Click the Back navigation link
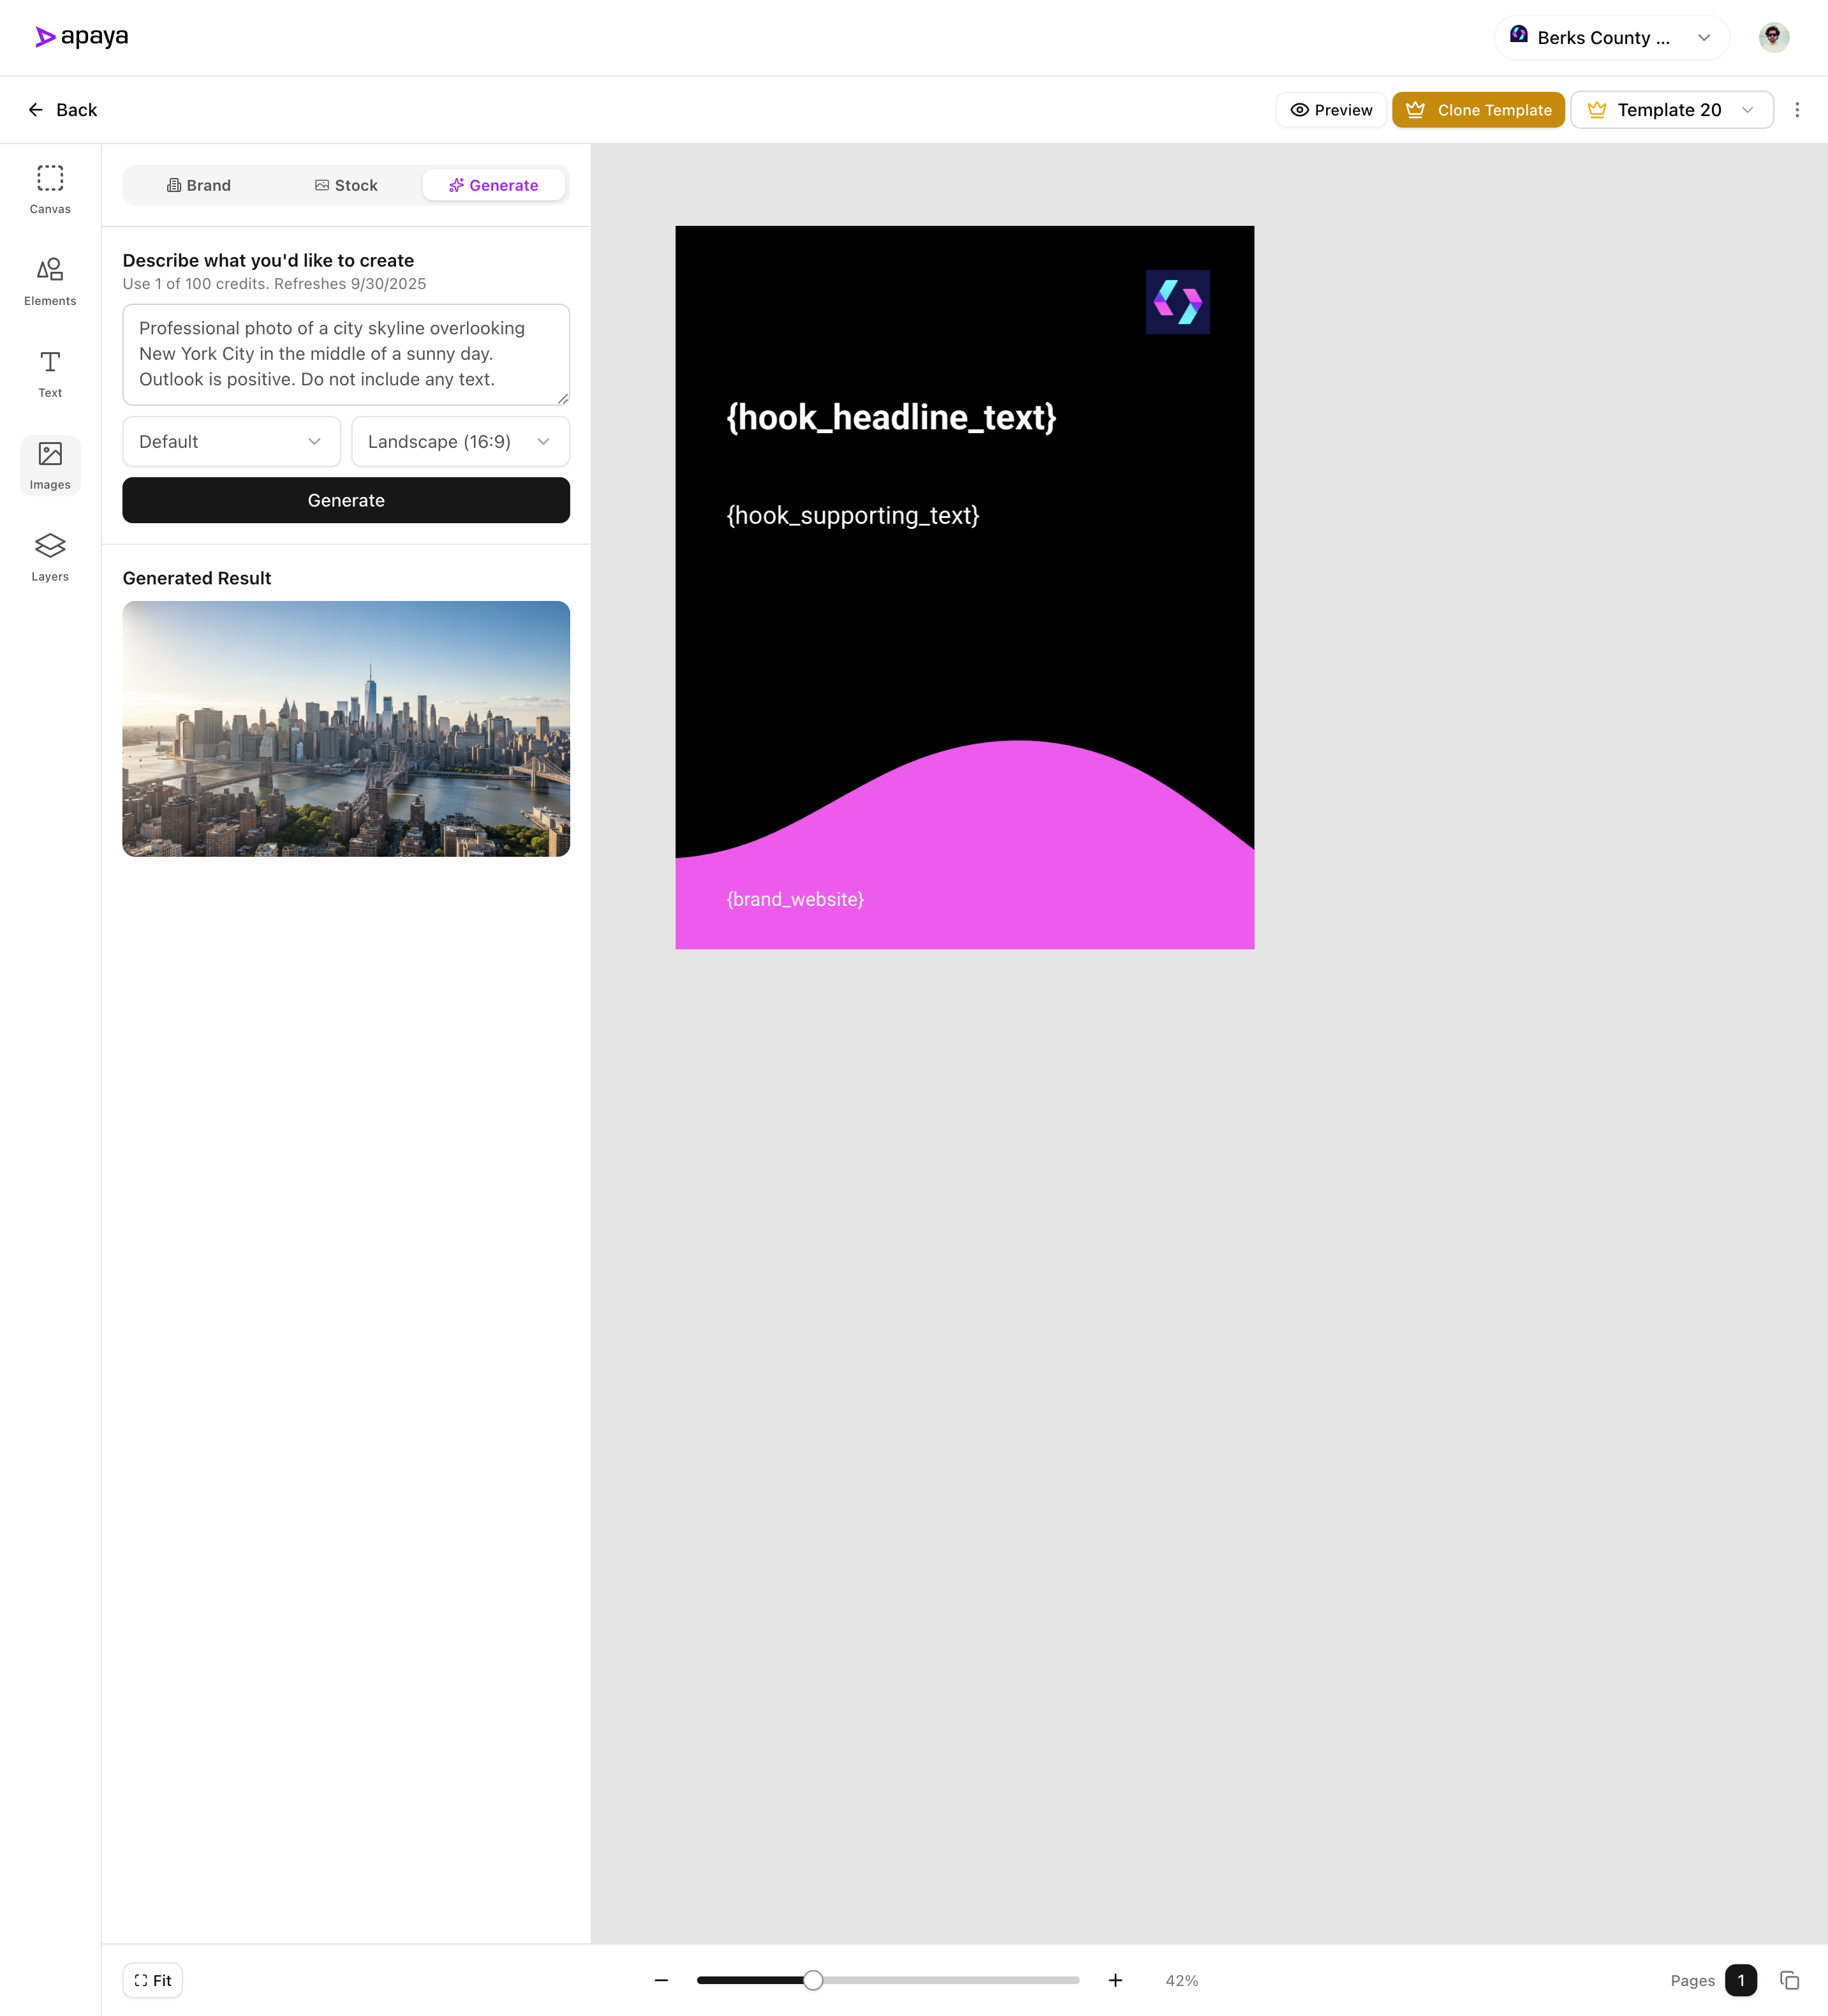 tap(63, 110)
